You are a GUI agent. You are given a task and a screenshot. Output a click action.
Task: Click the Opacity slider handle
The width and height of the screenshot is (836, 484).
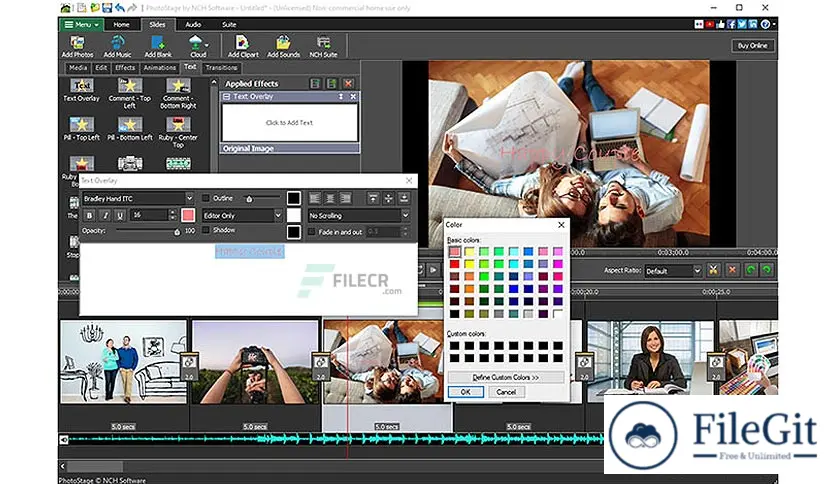[x=177, y=232]
